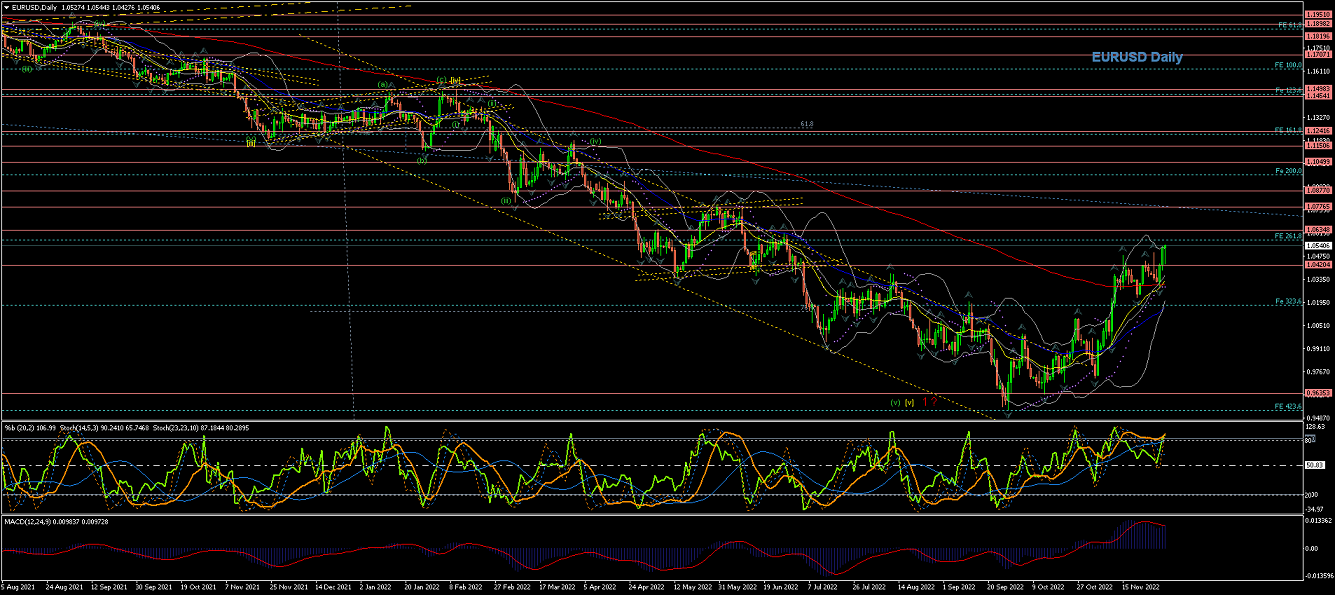The height and width of the screenshot is (595, 1335).
Task: Select the green (c) wave label
Action: pos(440,80)
